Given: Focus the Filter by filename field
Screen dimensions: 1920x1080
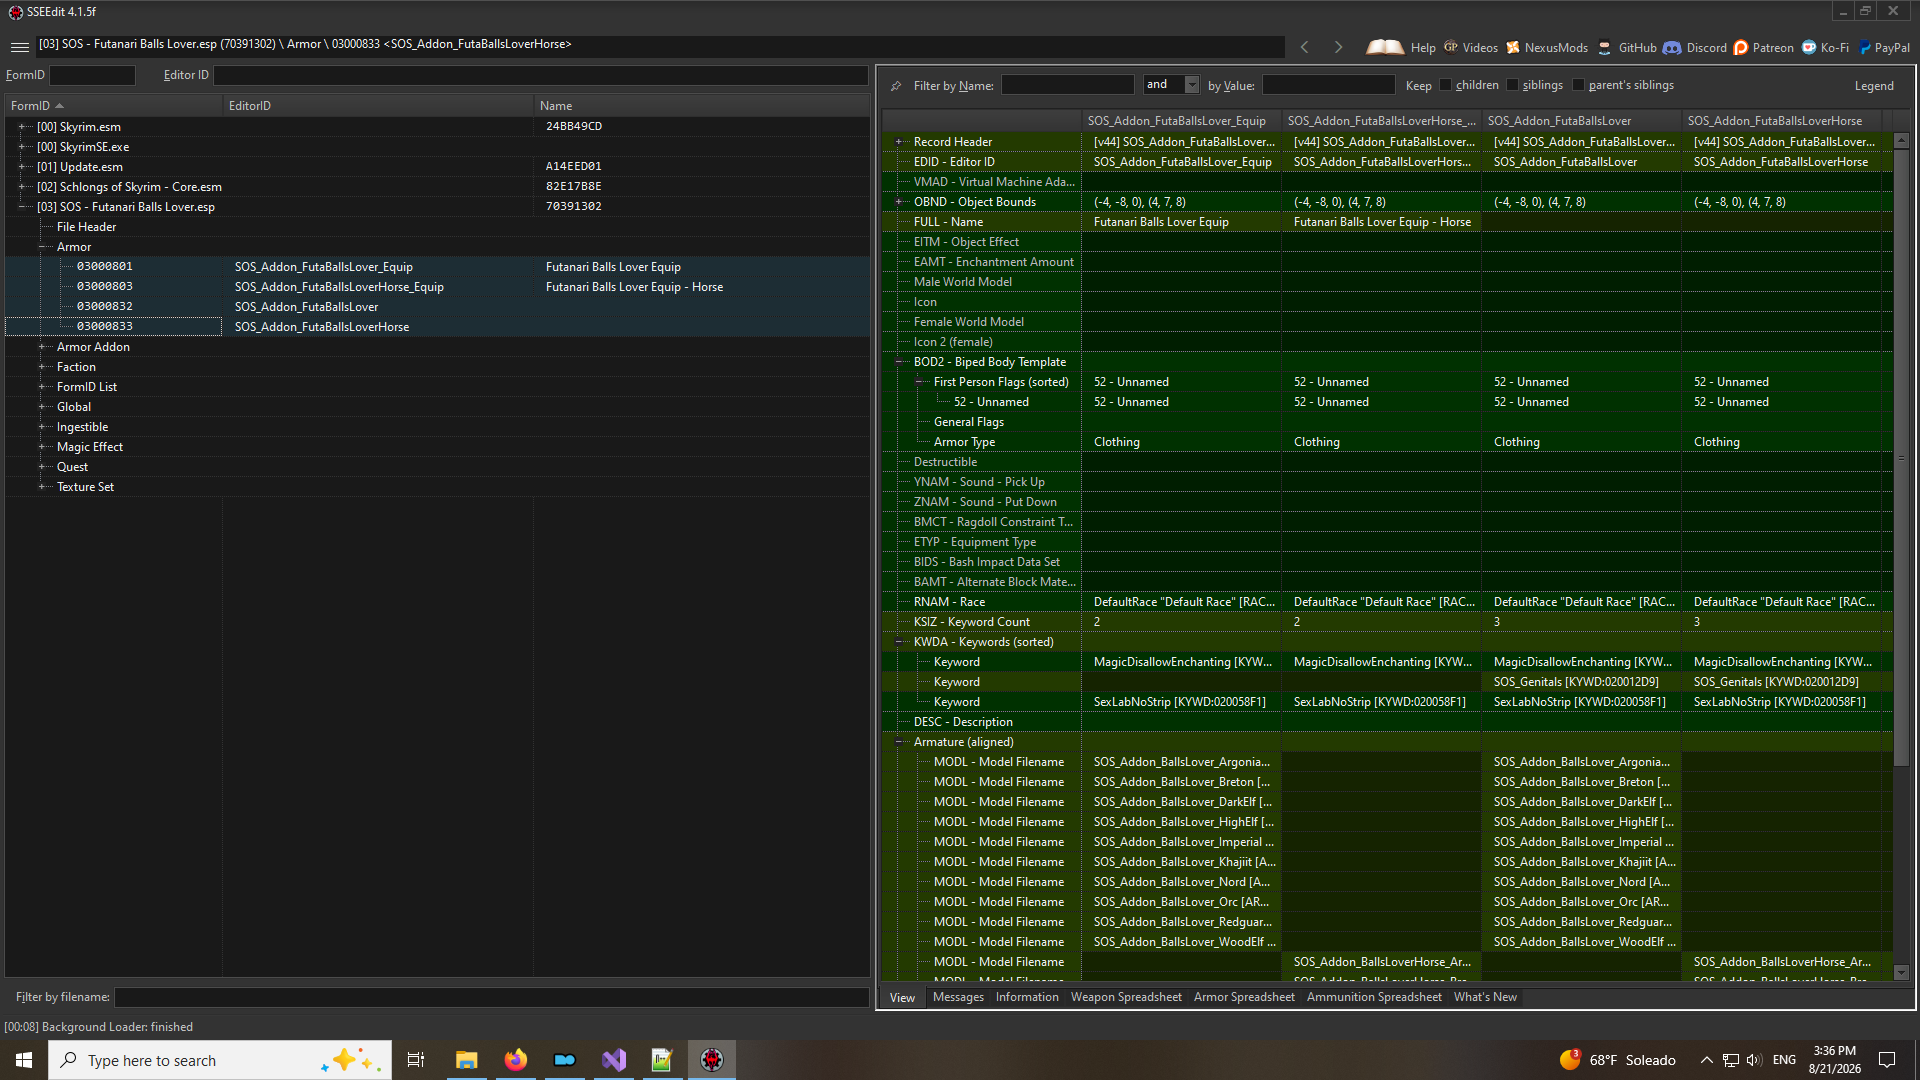Looking at the screenshot, I should point(491,997).
